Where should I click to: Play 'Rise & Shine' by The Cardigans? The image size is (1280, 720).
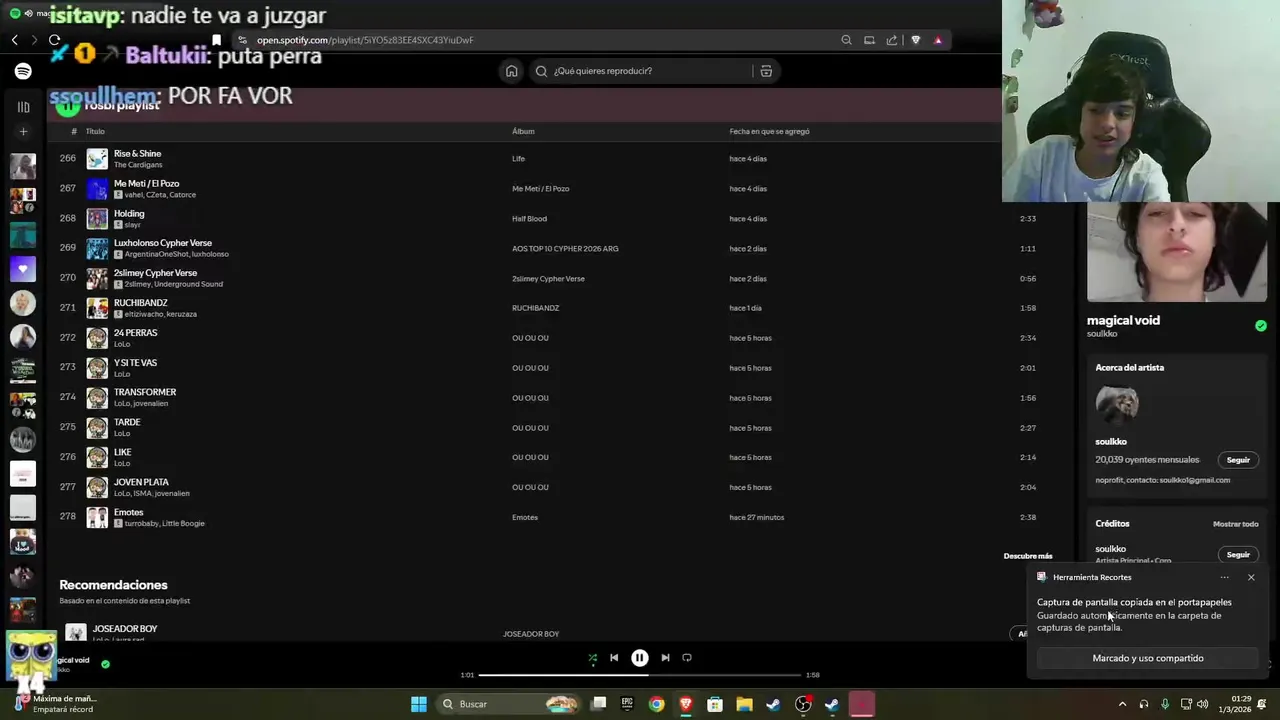[137, 154]
